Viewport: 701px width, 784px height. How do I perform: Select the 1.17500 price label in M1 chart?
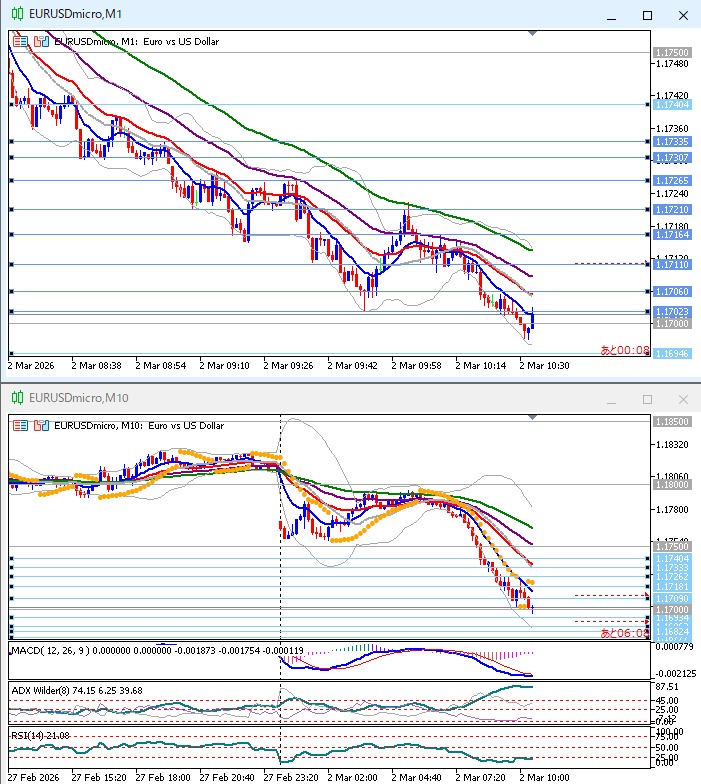click(x=669, y=52)
